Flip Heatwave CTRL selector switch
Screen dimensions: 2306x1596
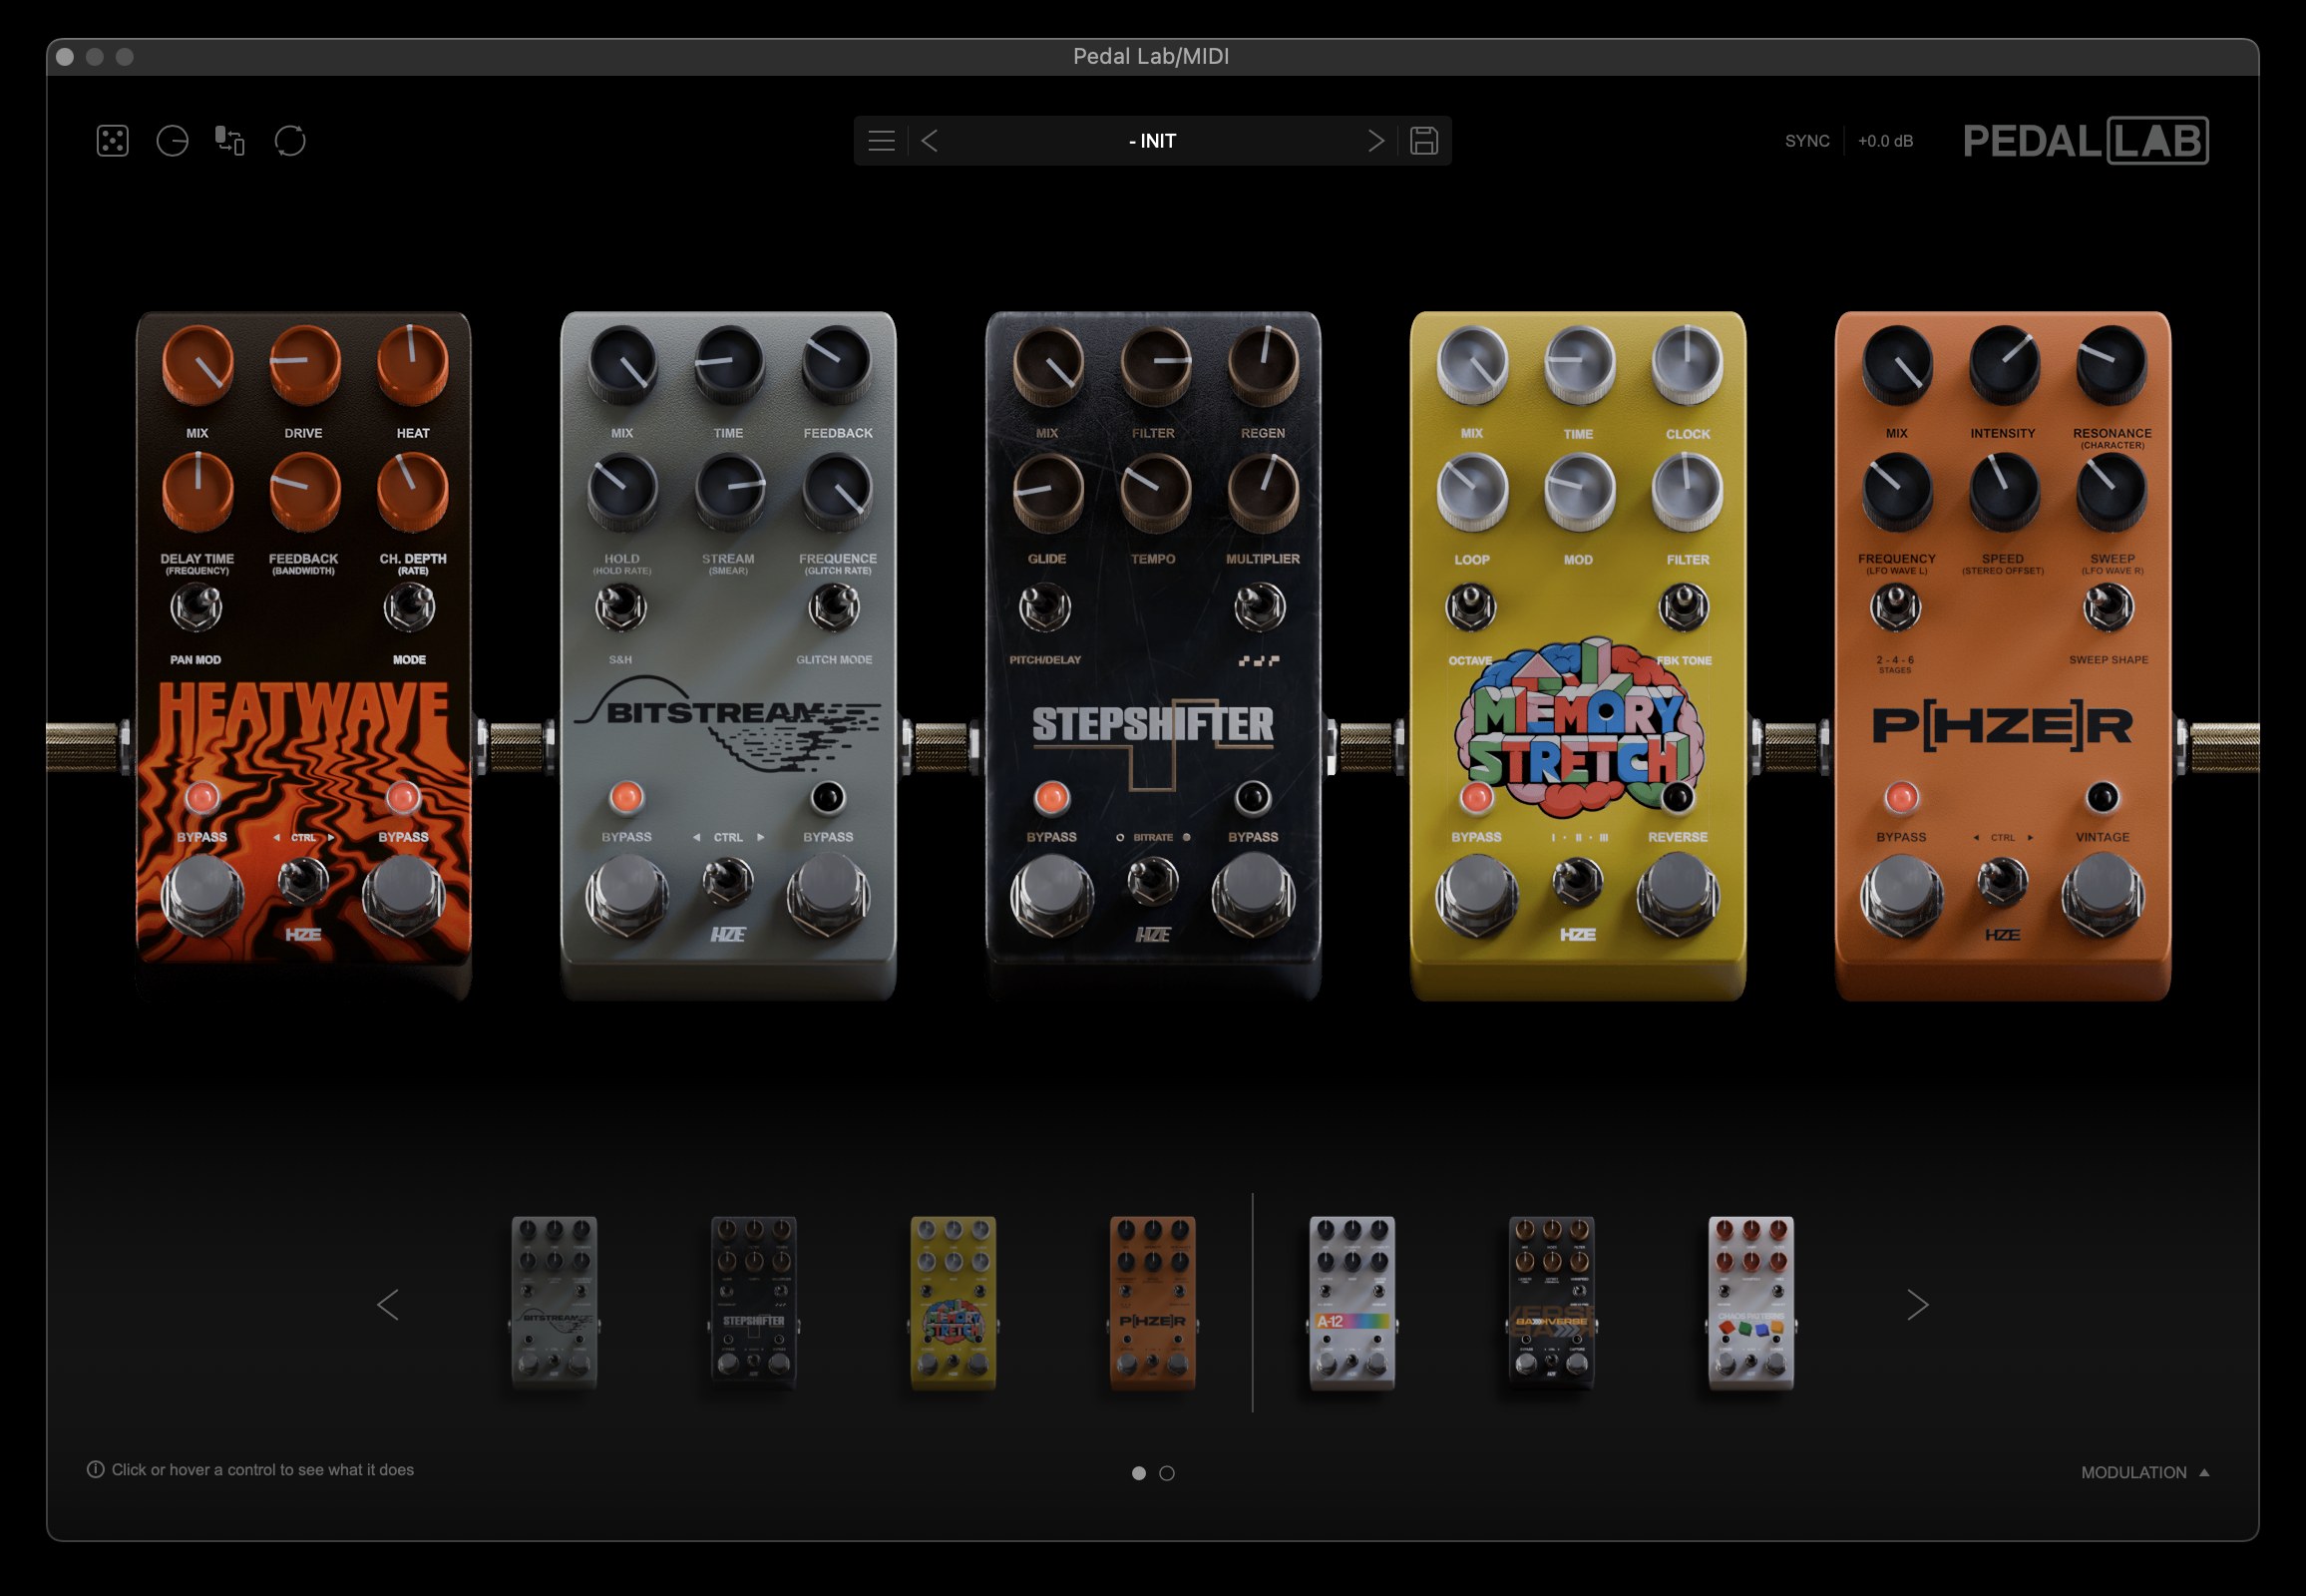point(303,881)
